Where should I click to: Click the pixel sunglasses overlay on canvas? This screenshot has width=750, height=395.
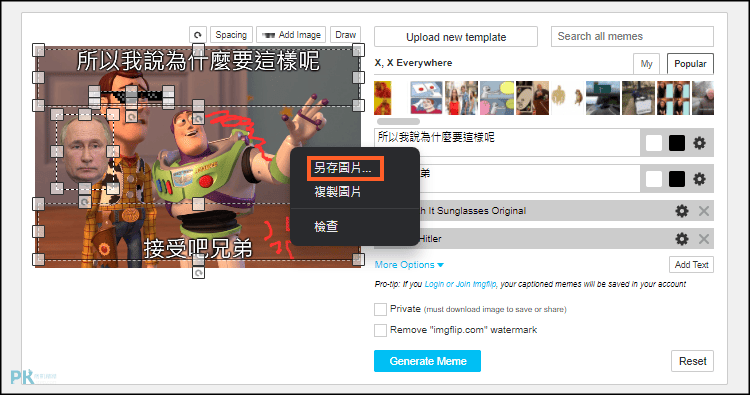[132, 96]
